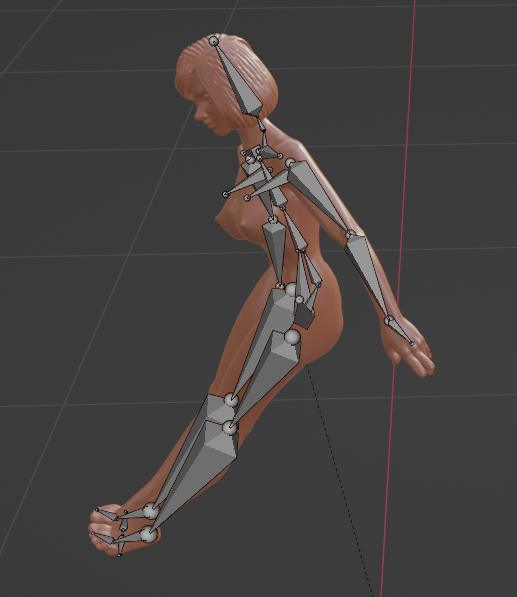Screen dimensions: 517x597
Task: Click the upper knee joint sphere
Action: [x=231, y=400]
